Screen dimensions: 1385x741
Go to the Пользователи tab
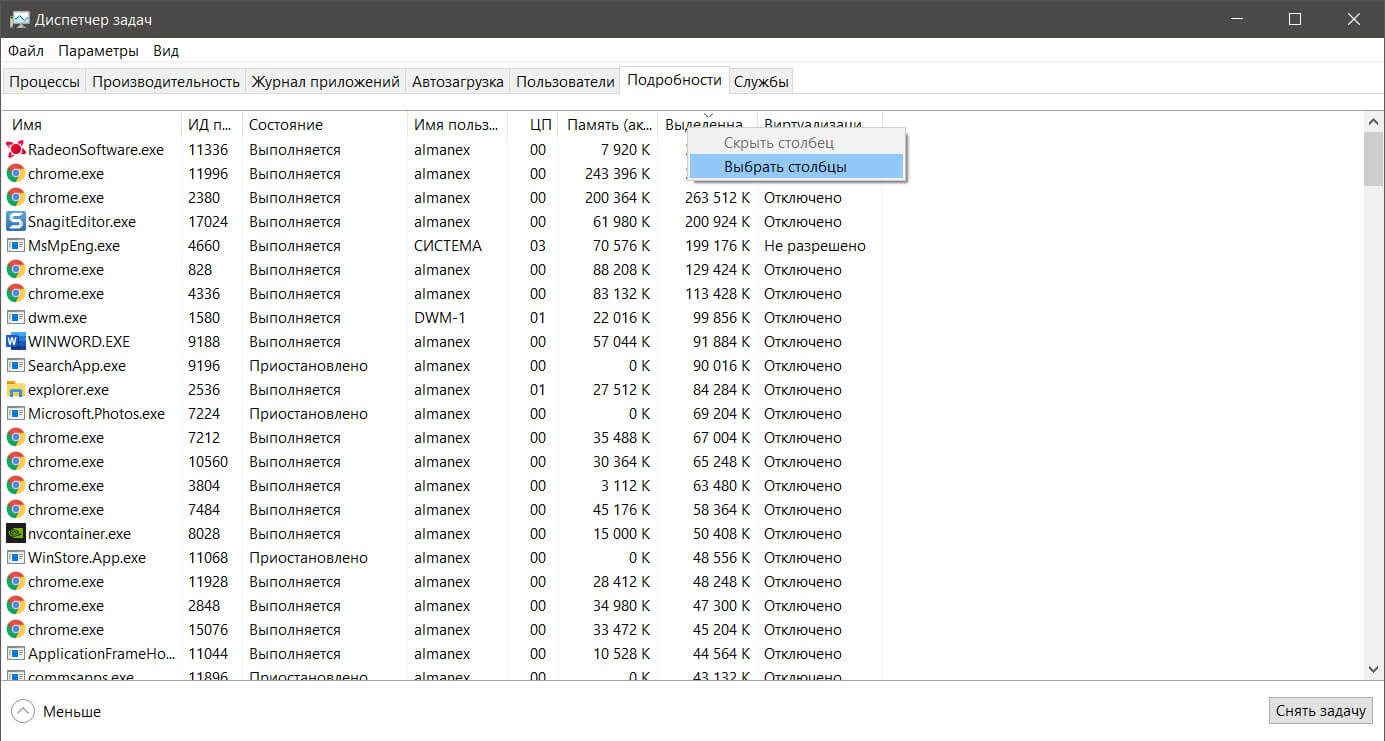pos(565,82)
